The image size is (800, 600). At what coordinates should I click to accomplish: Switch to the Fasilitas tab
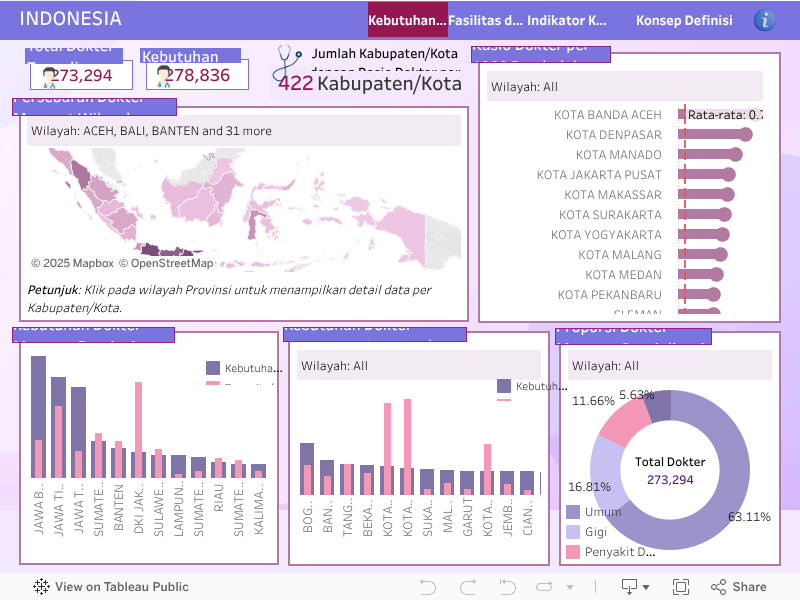486,20
